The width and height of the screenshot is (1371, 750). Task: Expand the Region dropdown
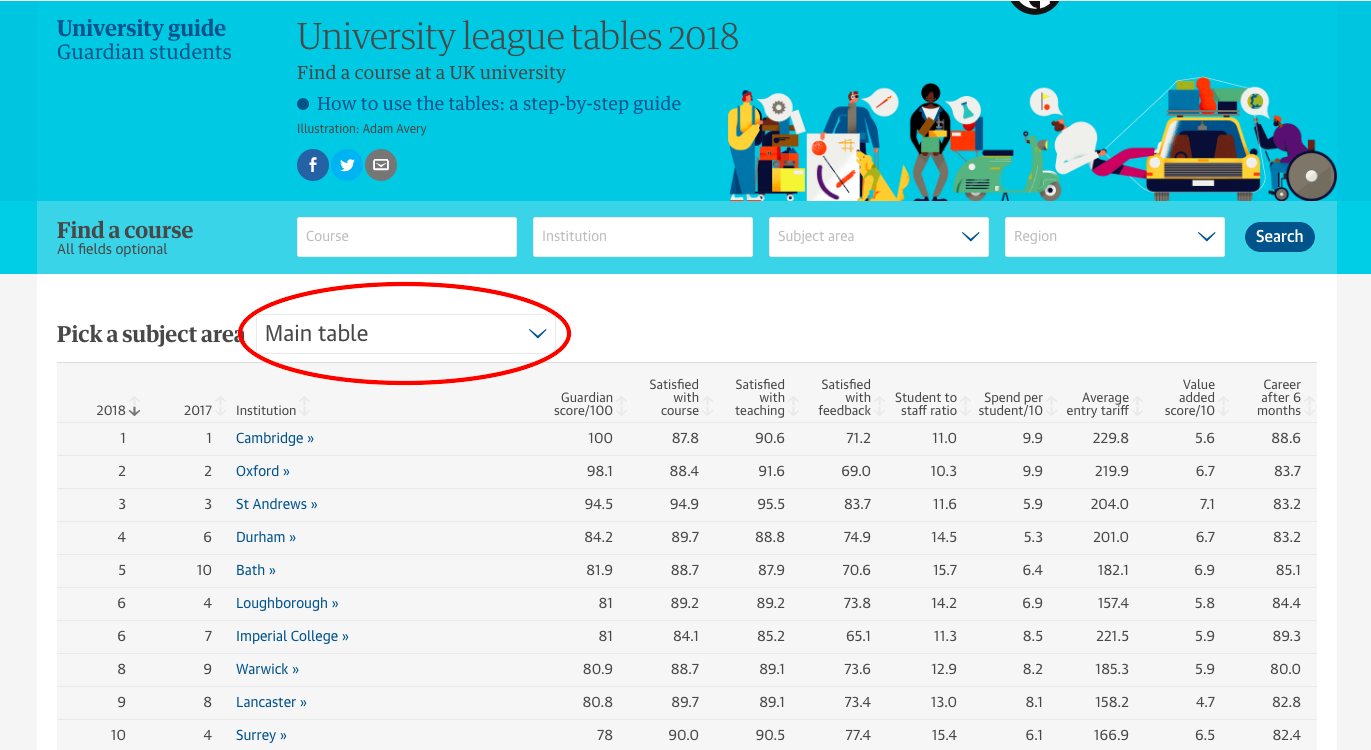(1114, 236)
